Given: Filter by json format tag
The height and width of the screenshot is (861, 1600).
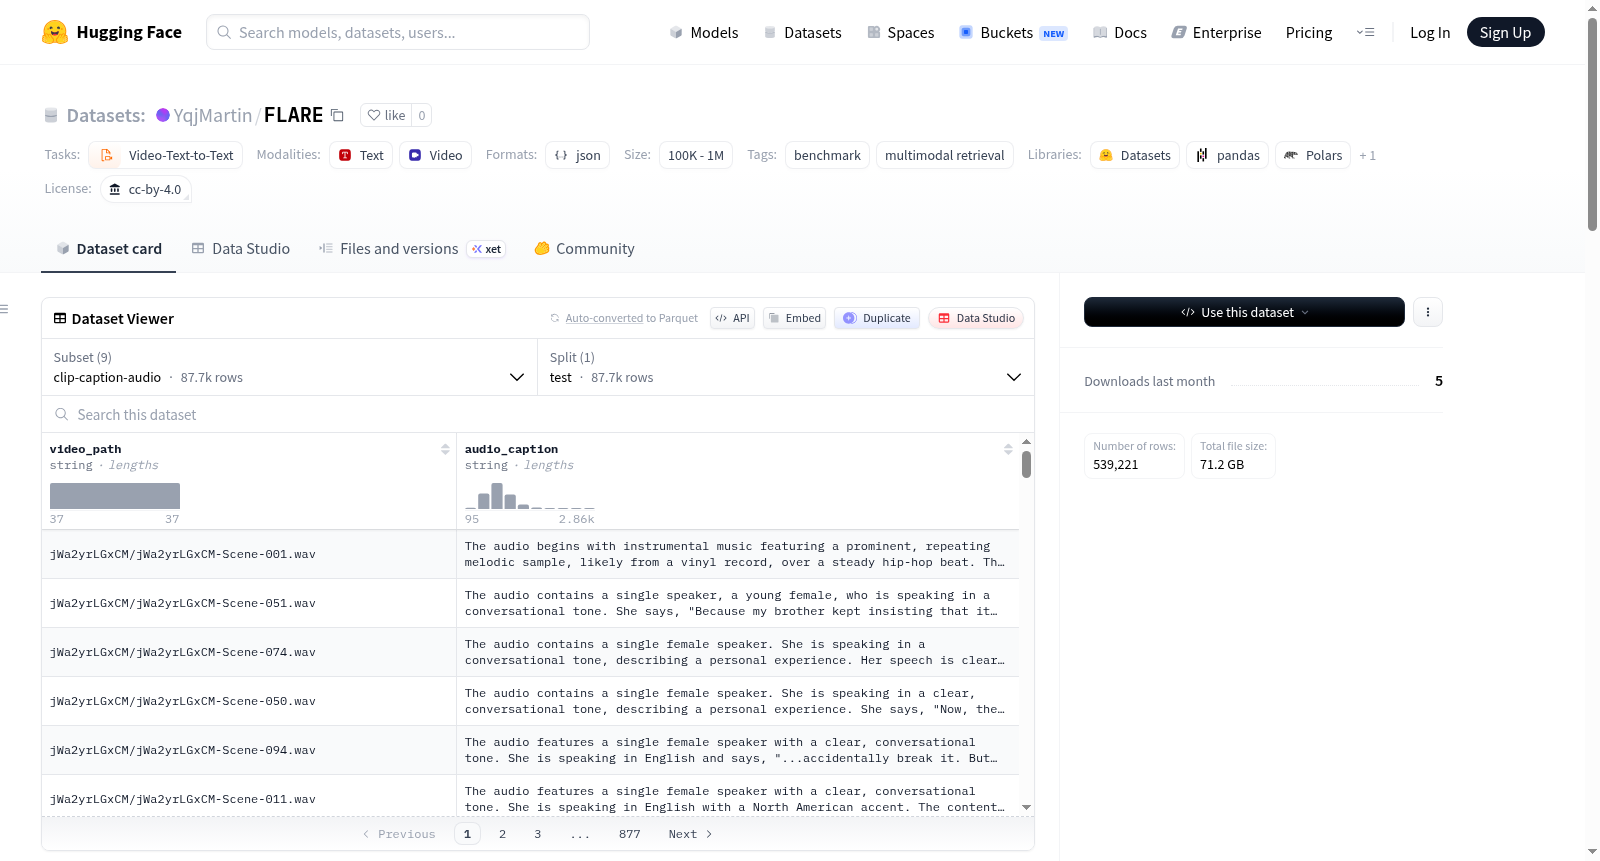Looking at the screenshot, I should [x=577, y=155].
